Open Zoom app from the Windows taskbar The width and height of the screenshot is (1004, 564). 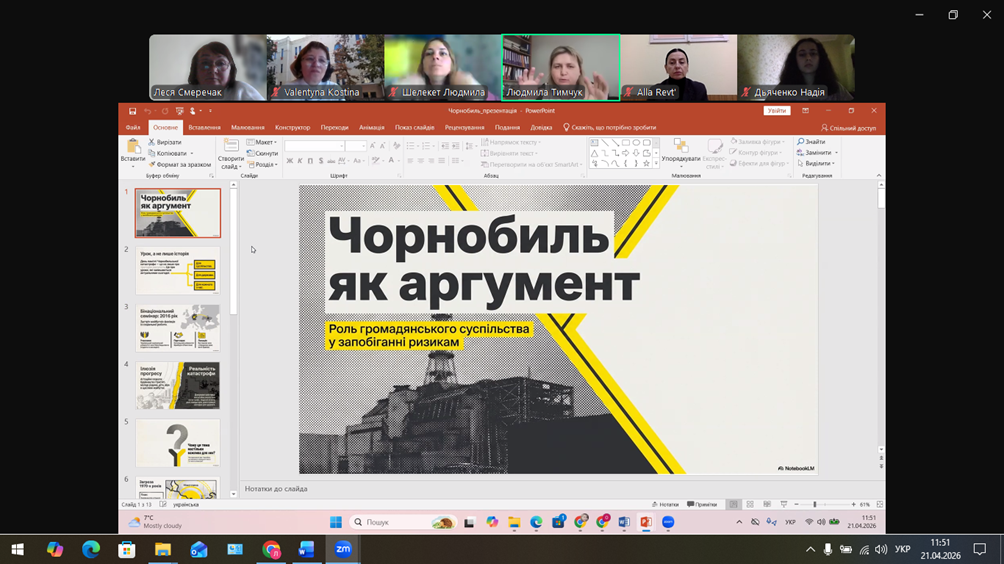click(343, 549)
